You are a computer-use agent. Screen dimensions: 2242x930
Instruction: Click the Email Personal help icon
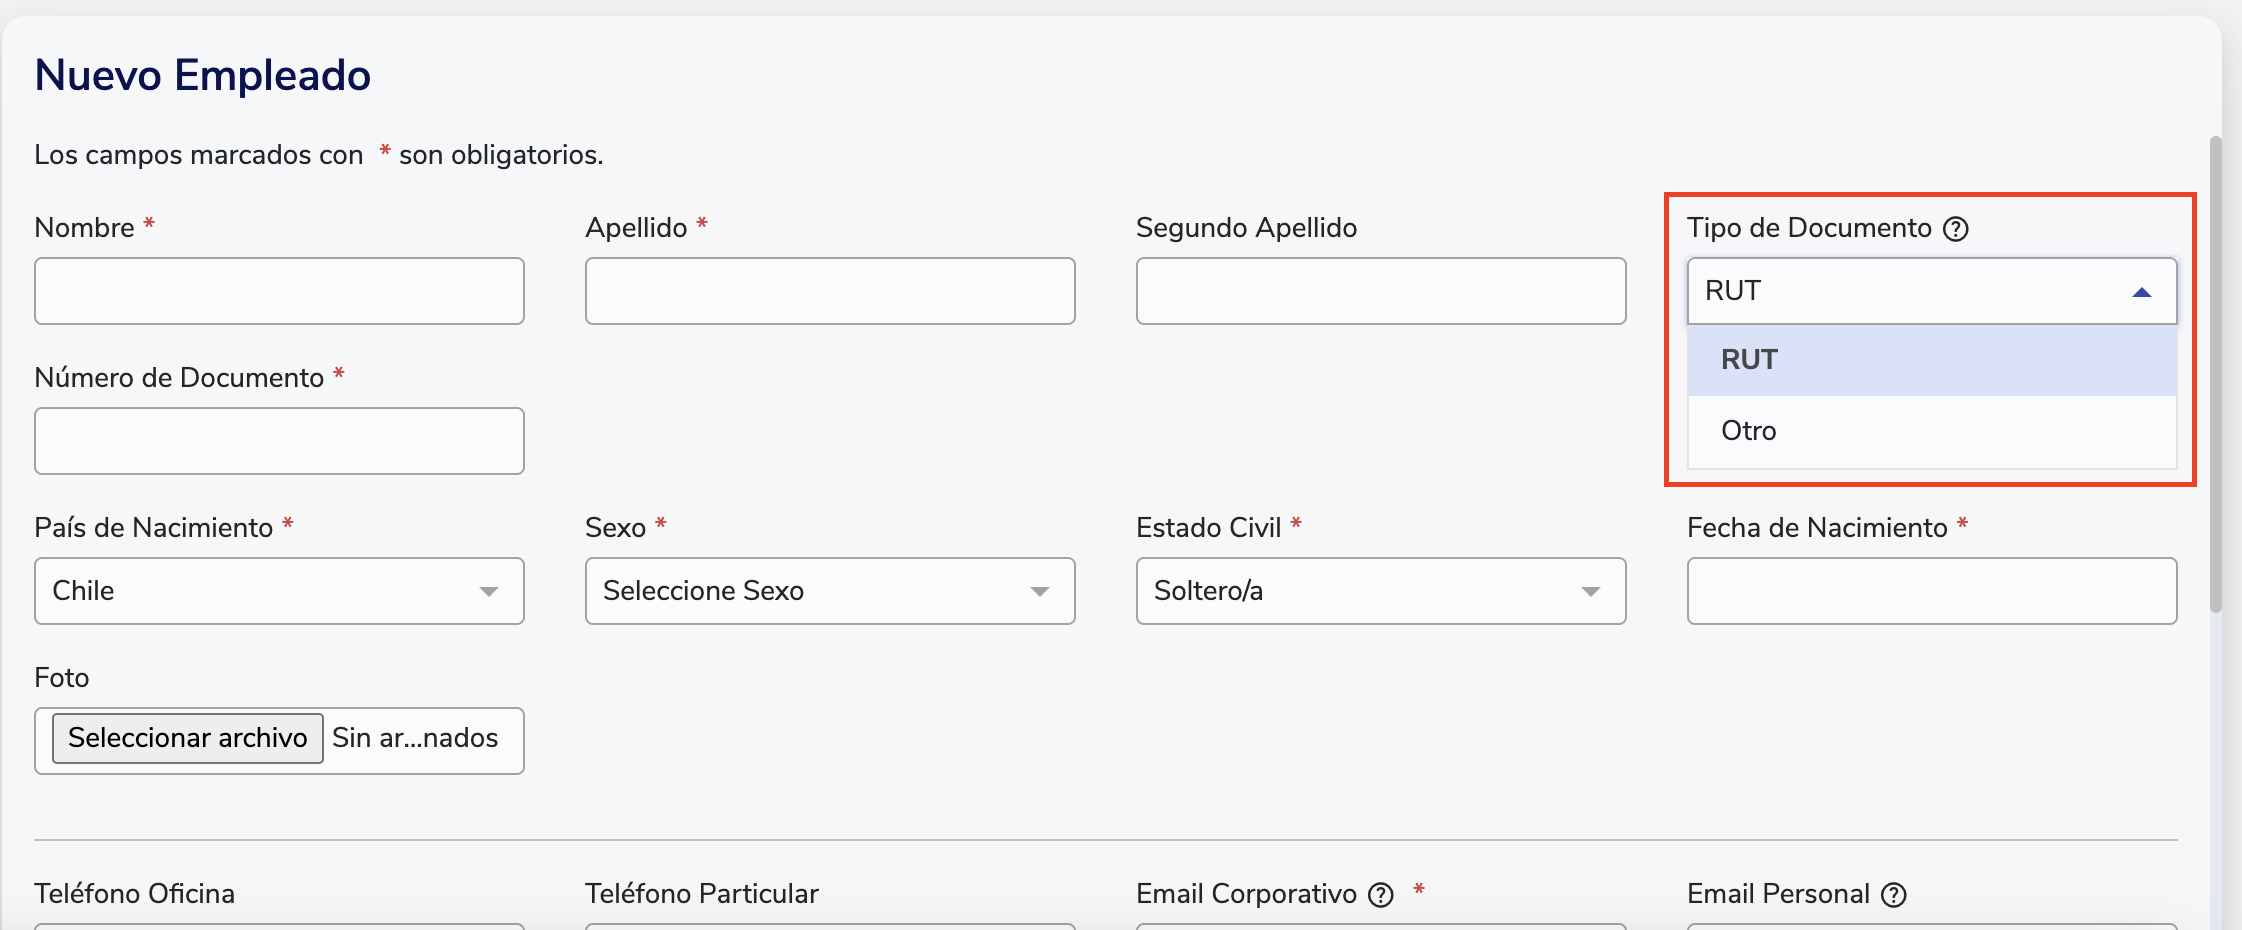pyautogui.click(x=1894, y=895)
